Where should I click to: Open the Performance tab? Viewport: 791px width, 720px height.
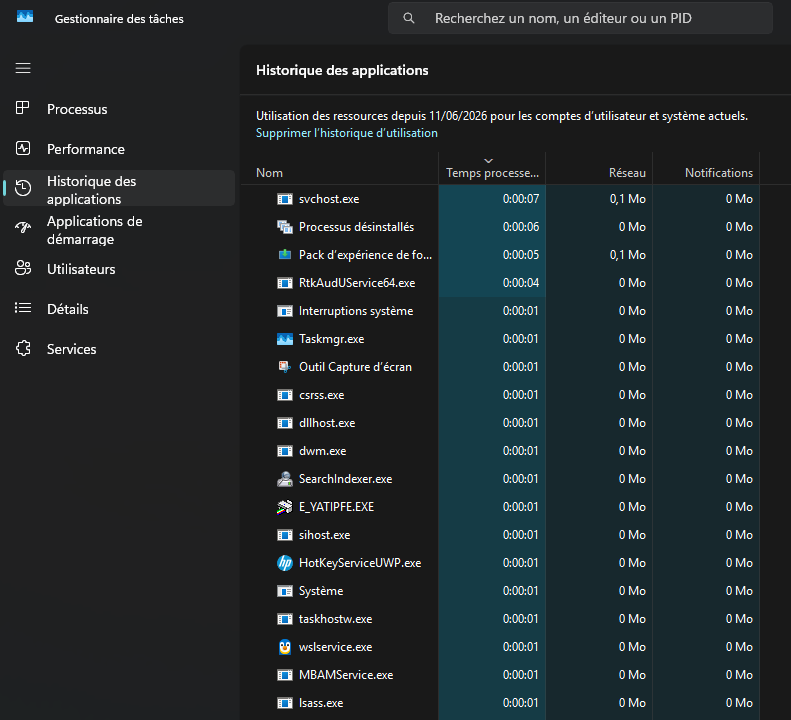point(119,149)
